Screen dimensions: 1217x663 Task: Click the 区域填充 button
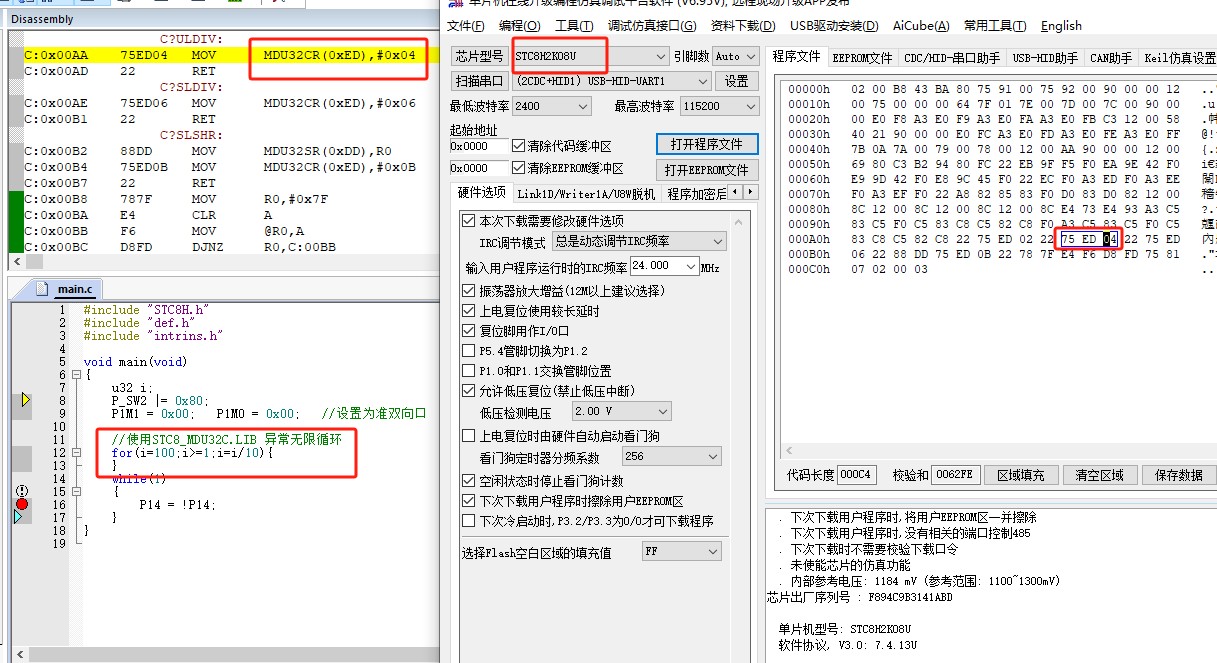tap(1020, 475)
